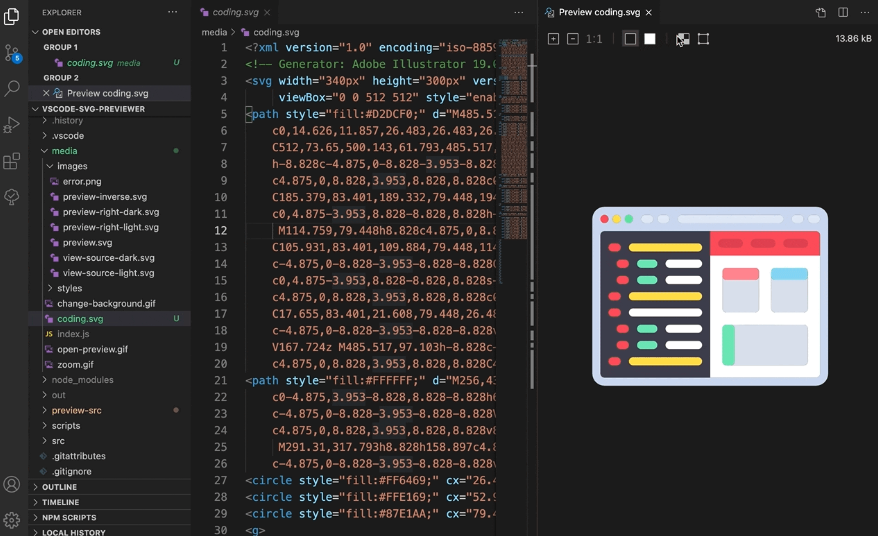The width and height of the screenshot is (878, 536).
Task: Open the Explorer view in activity bar
Action: point(11,16)
